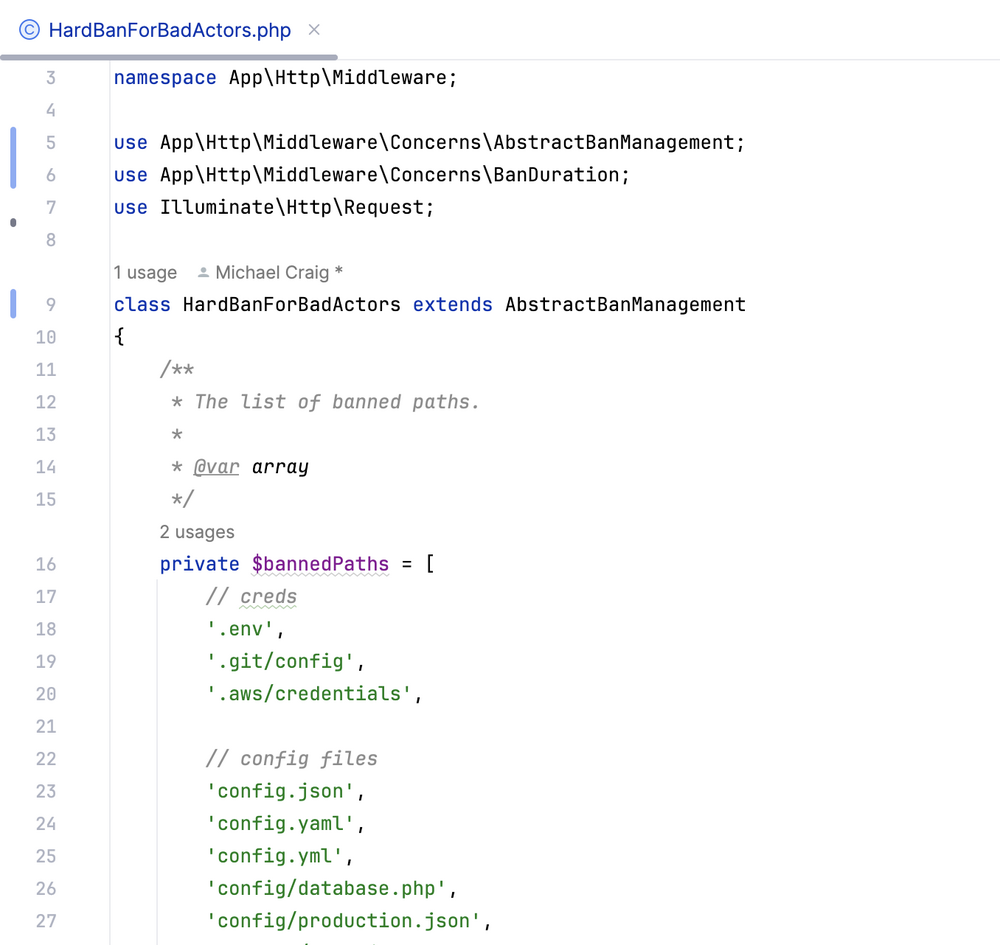The height and width of the screenshot is (945, 1000).
Task: Click line number 10 at the class brace
Action: pyautogui.click(x=46, y=337)
